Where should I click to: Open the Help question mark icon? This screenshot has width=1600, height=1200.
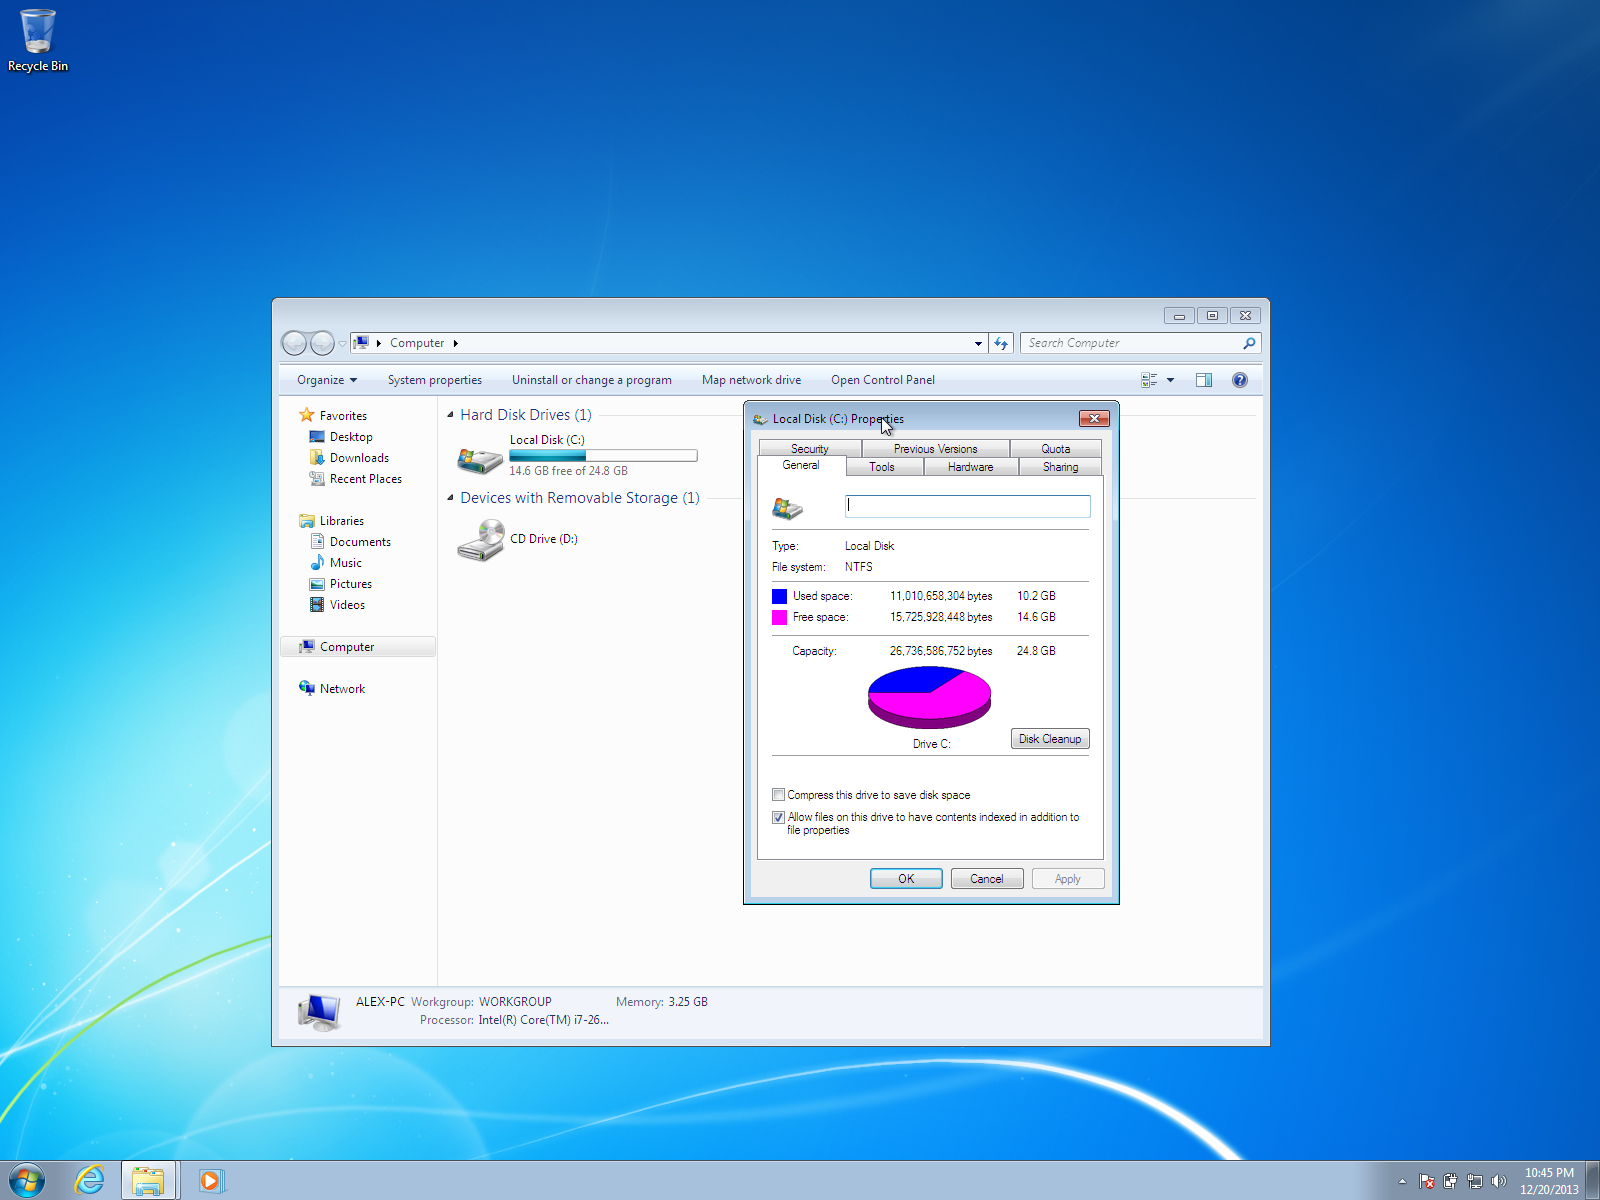[1240, 380]
